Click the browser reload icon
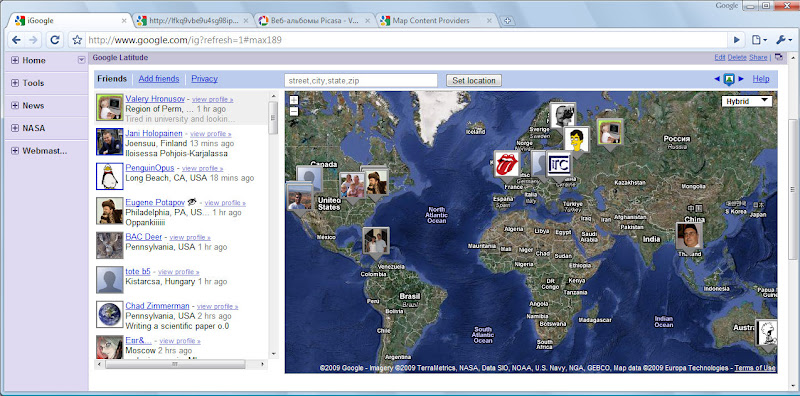The image size is (800, 396). (55, 40)
